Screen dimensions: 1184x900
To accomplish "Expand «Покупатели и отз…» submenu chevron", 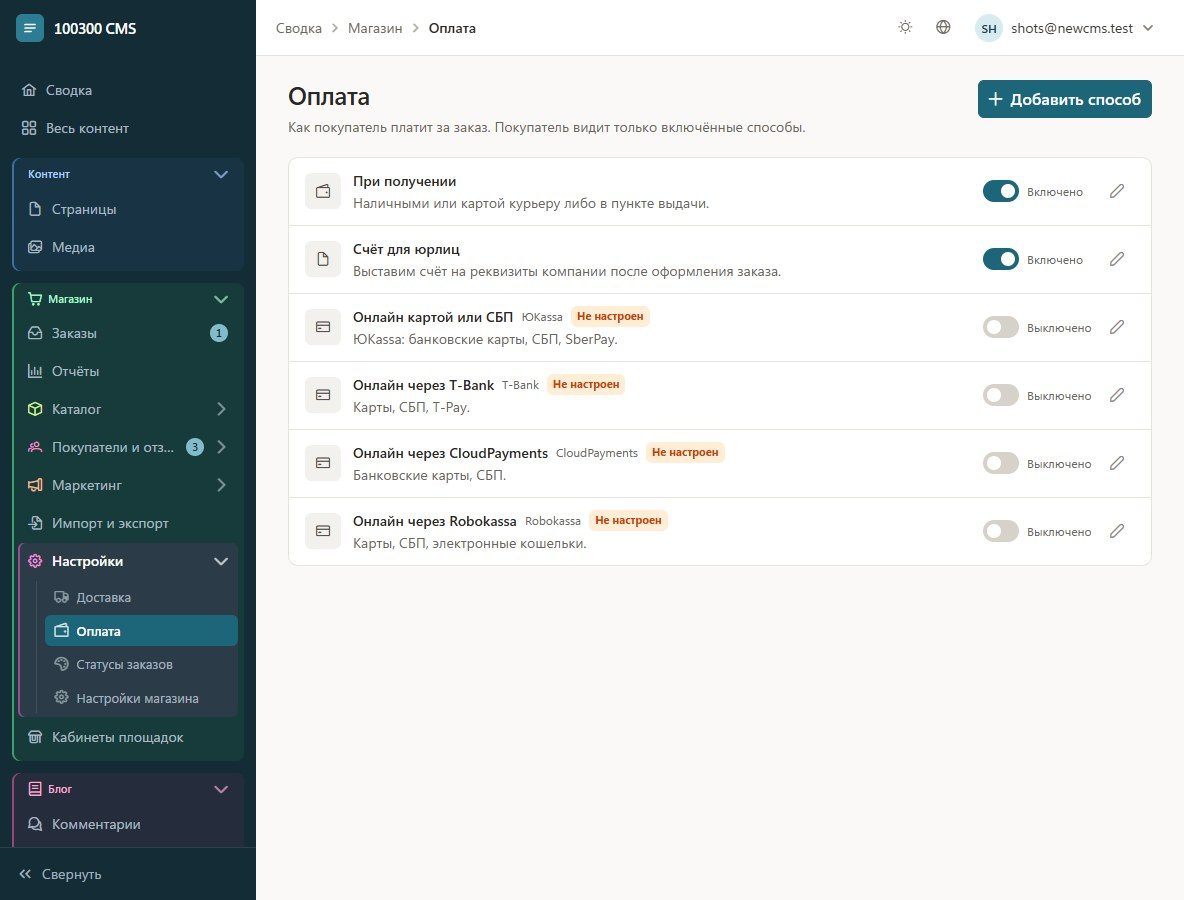I will click(221, 447).
